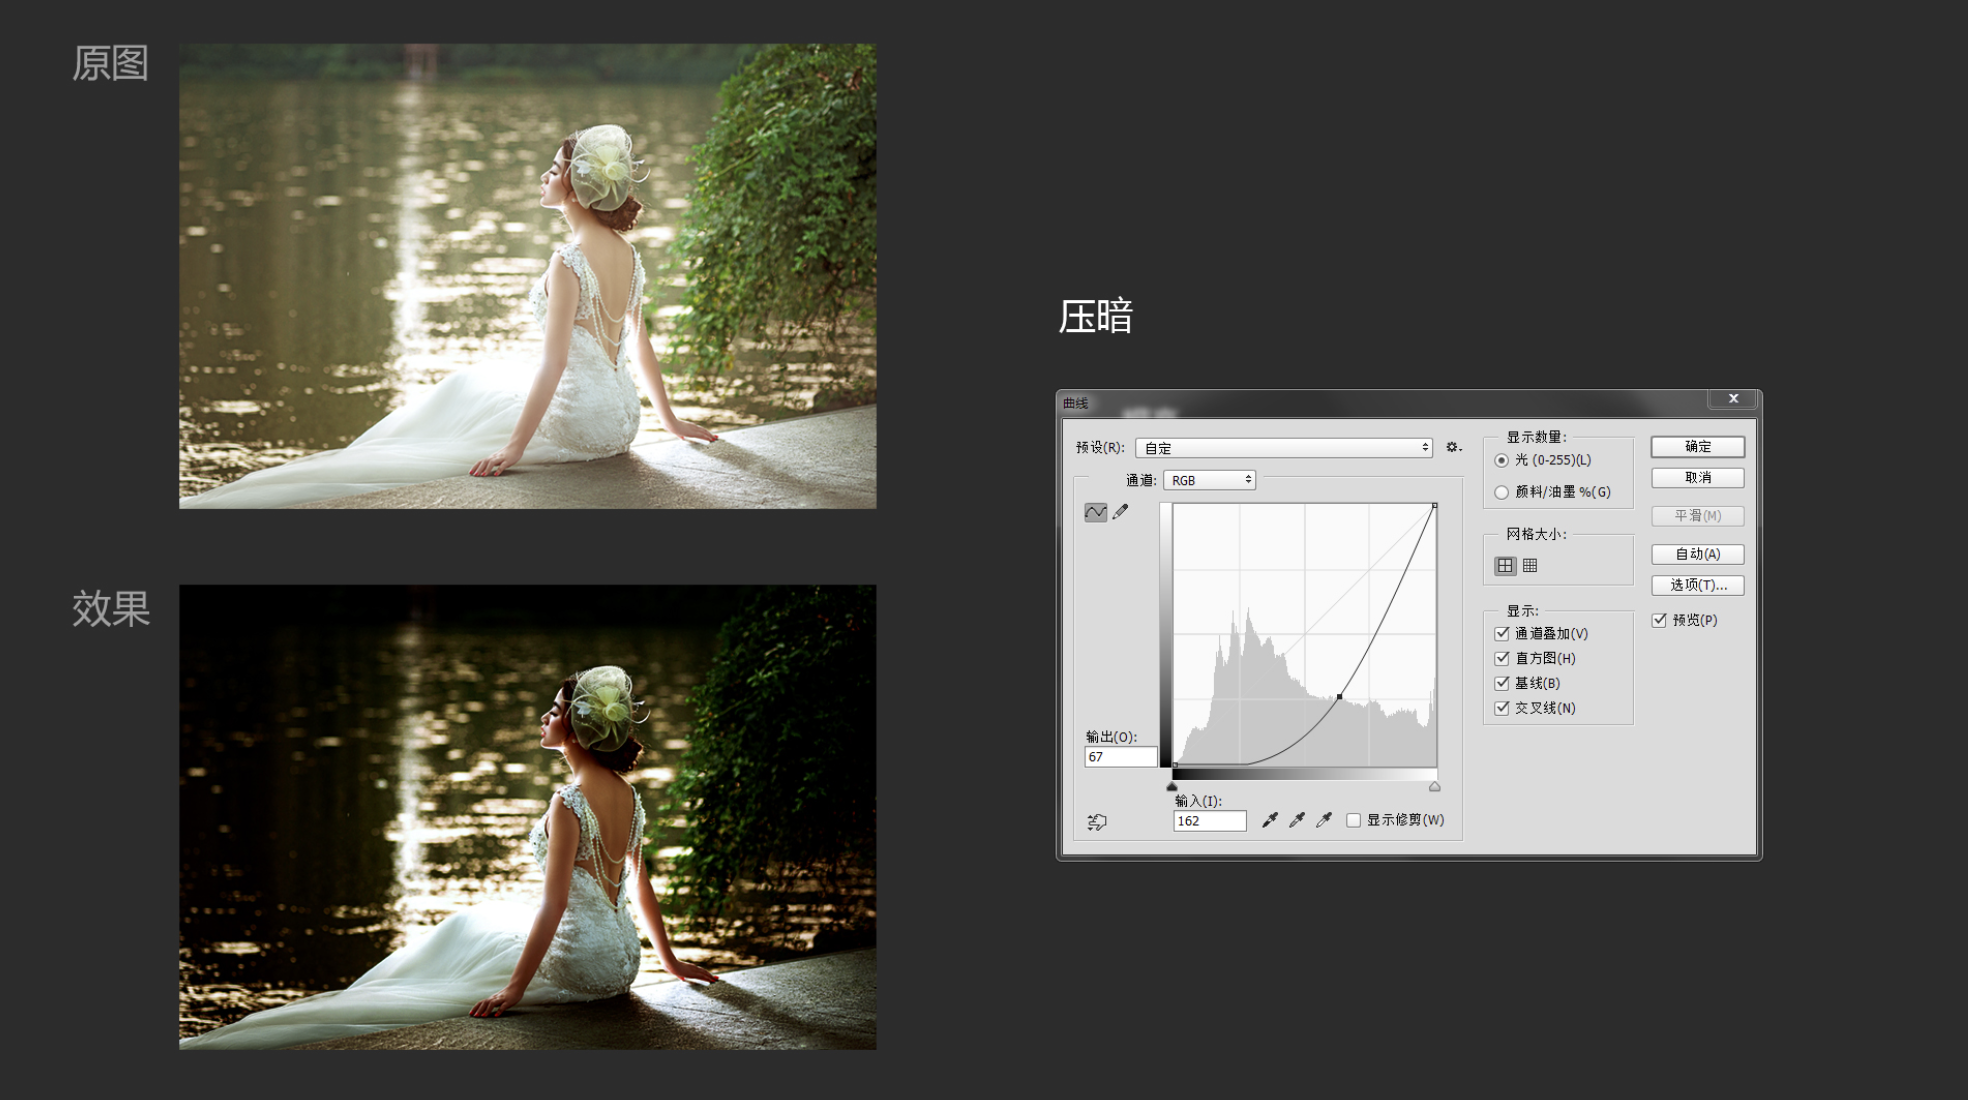Pick the black point eyedropper
Viewport: 1968px width, 1100px height.
pos(1270,820)
